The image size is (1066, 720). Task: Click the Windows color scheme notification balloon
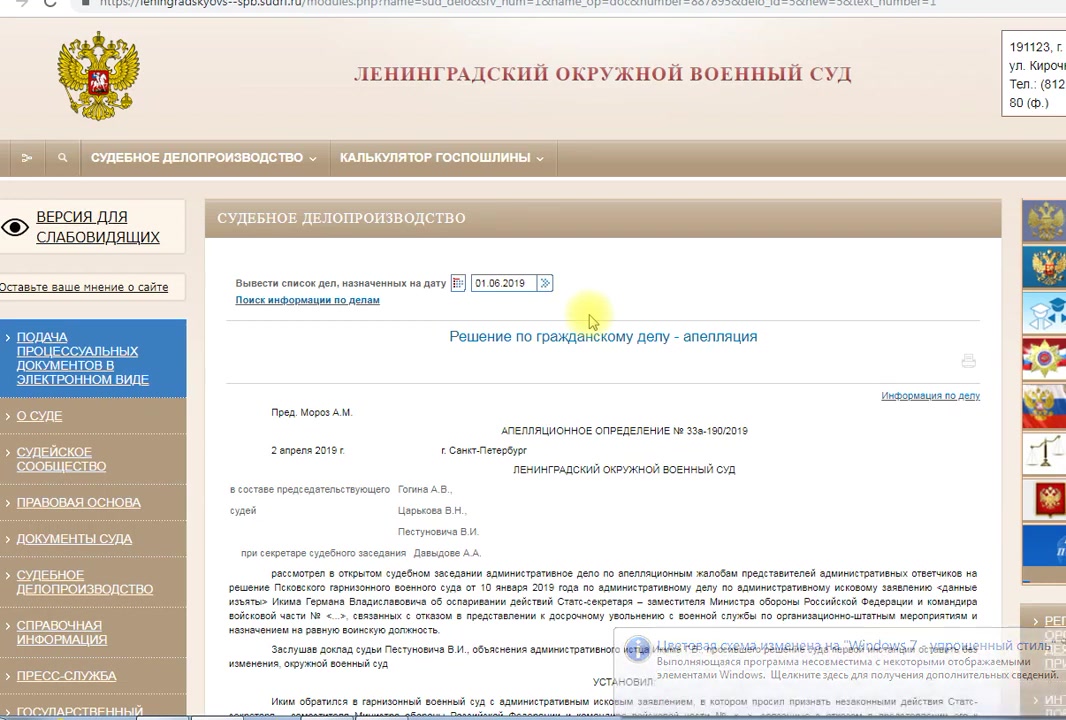[840, 671]
